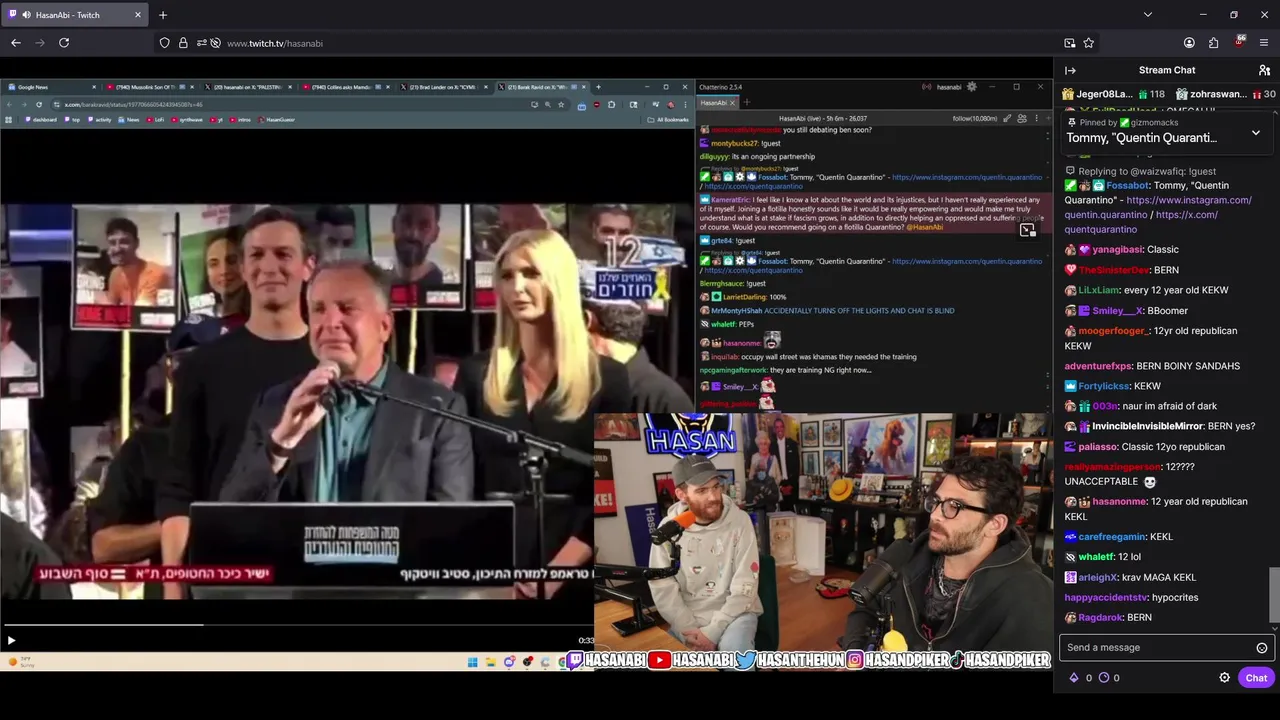This screenshot has height=720, width=1280.
Task: Open the chat community users list
Action: (x=1264, y=70)
